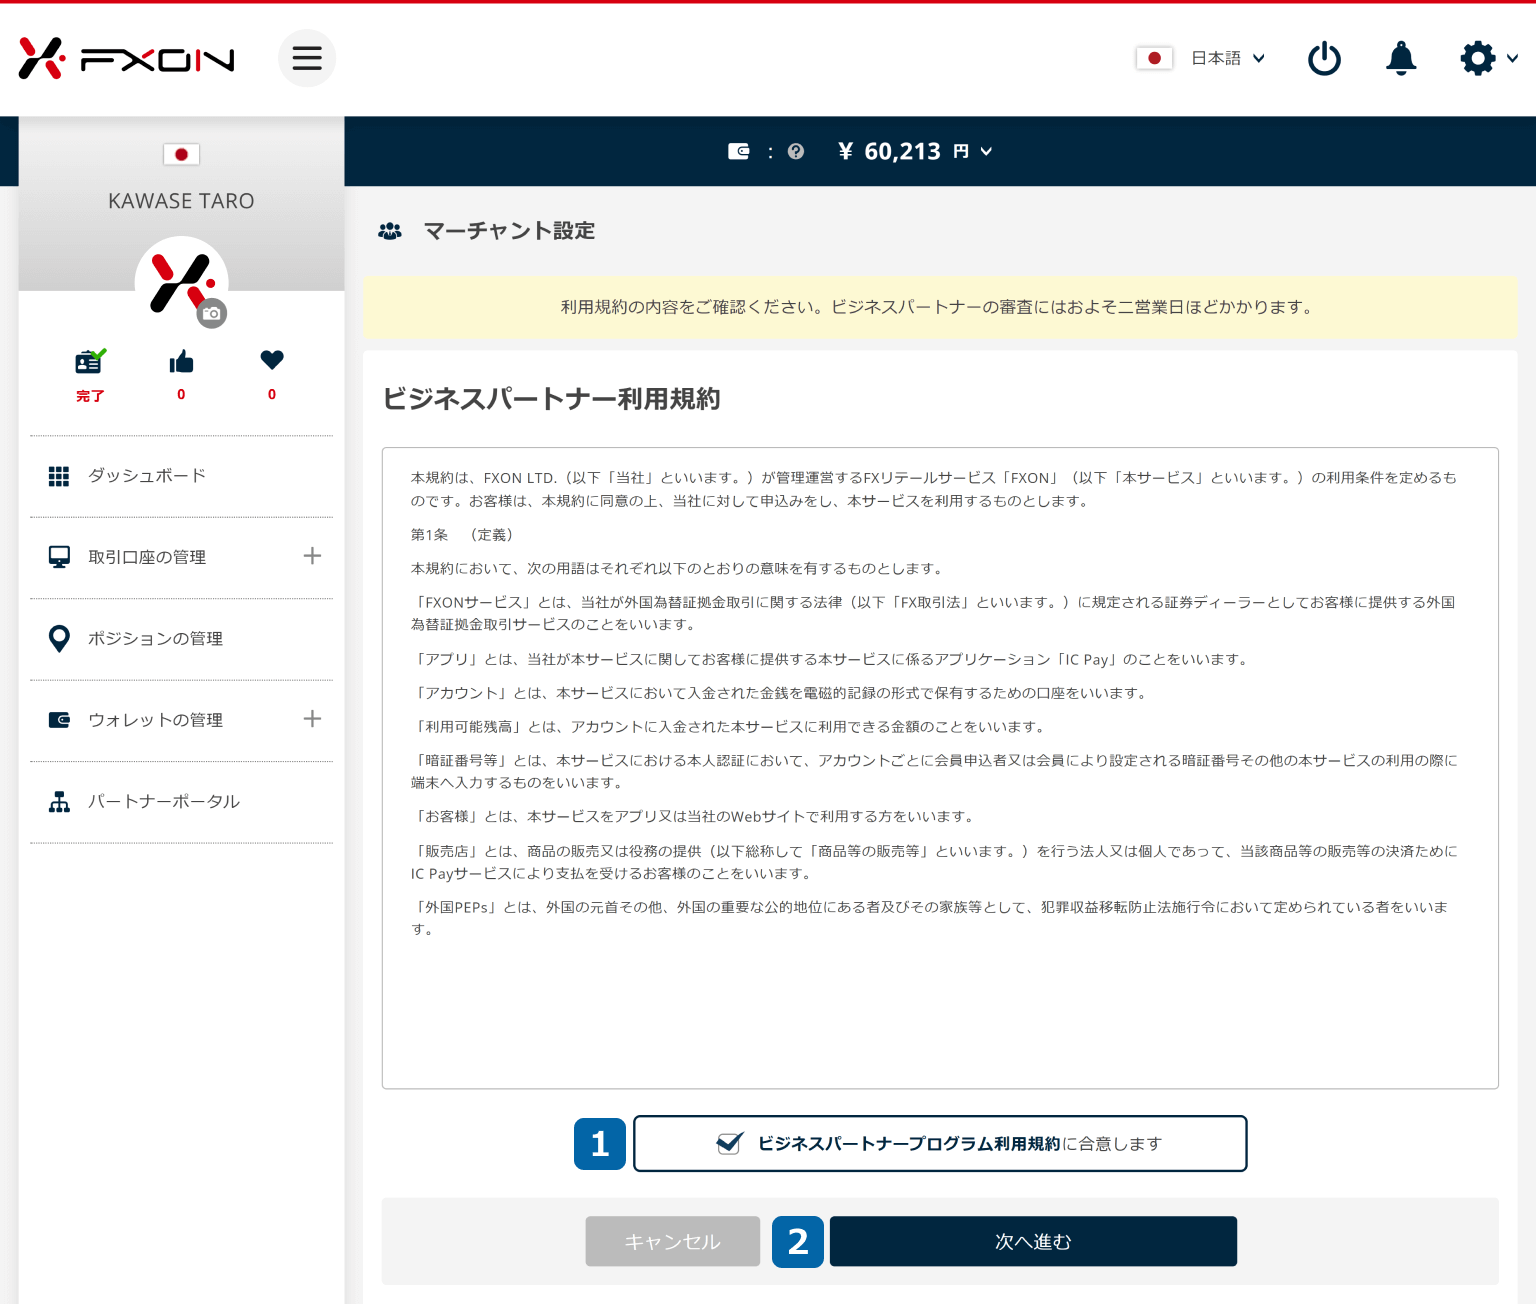Click the FXON logo
Image resolution: width=1536 pixels, height=1304 pixels.
click(x=126, y=59)
